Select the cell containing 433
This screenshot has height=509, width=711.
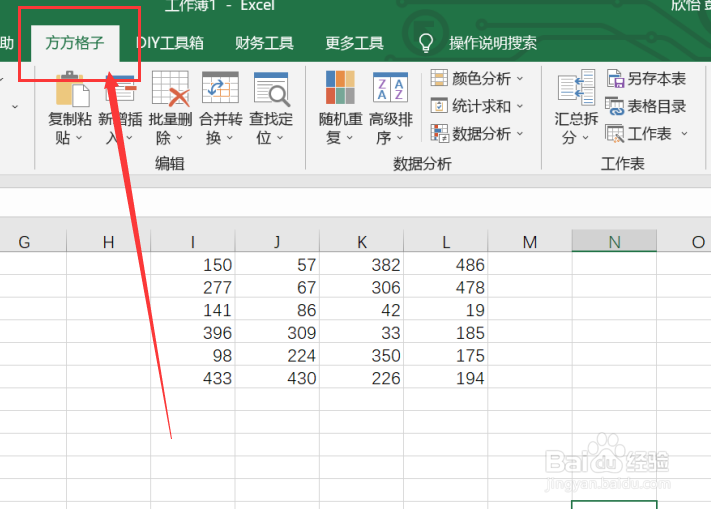point(193,377)
